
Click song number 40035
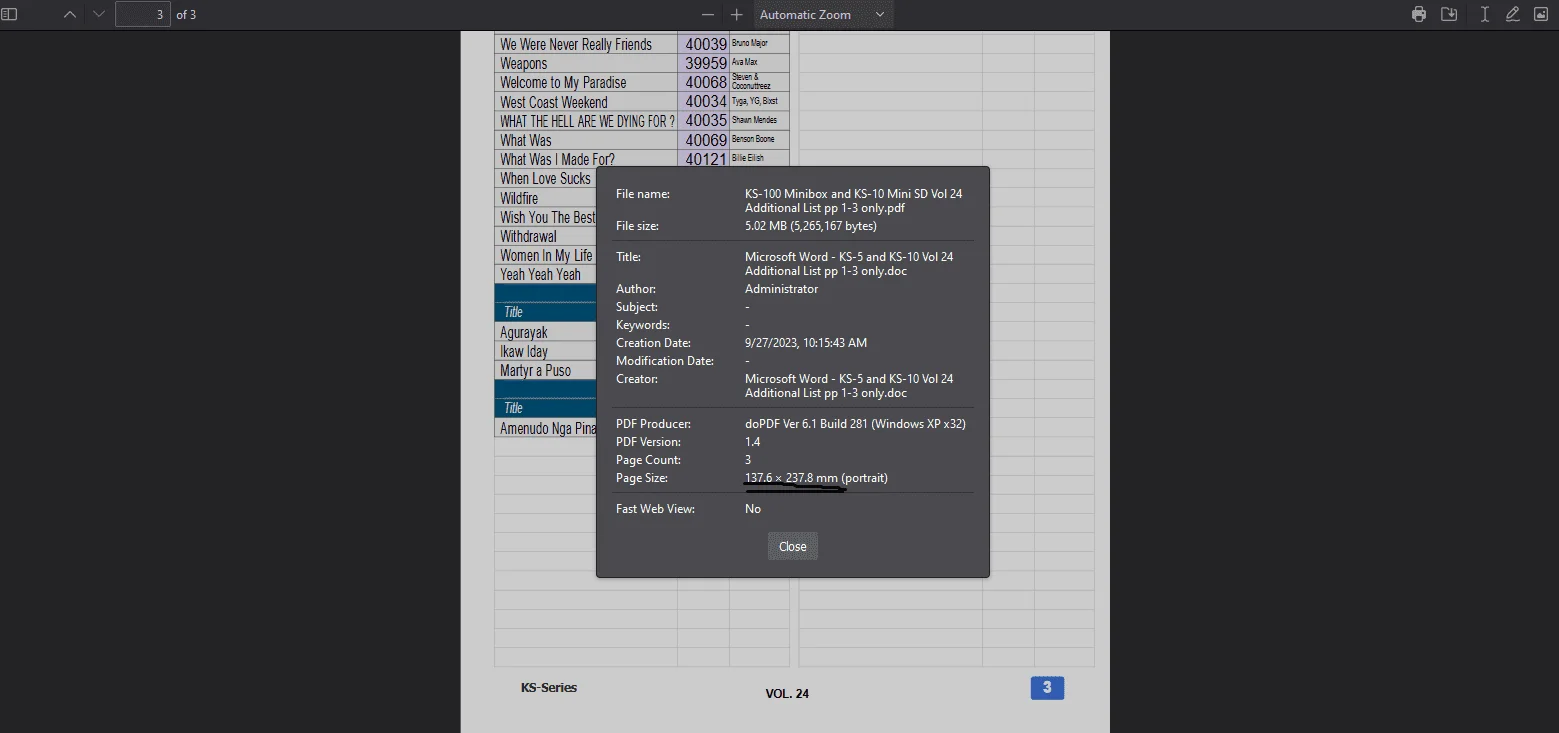point(706,121)
